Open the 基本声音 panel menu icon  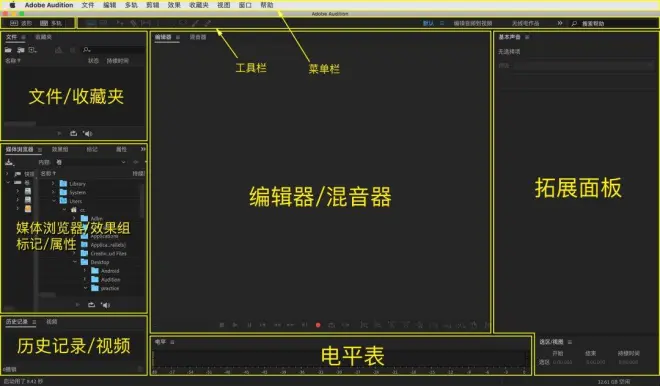[x=527, y=37]
